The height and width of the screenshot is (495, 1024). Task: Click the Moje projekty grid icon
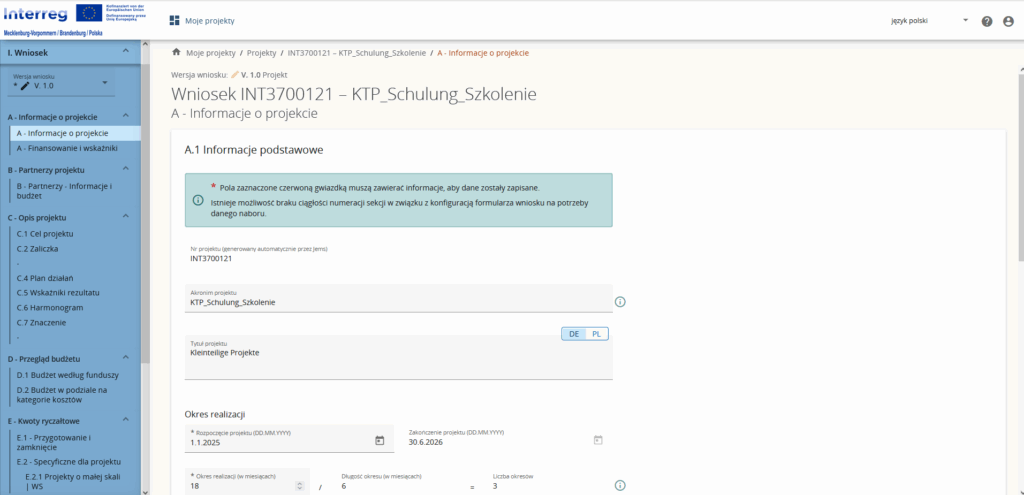(x=175, y=21)
